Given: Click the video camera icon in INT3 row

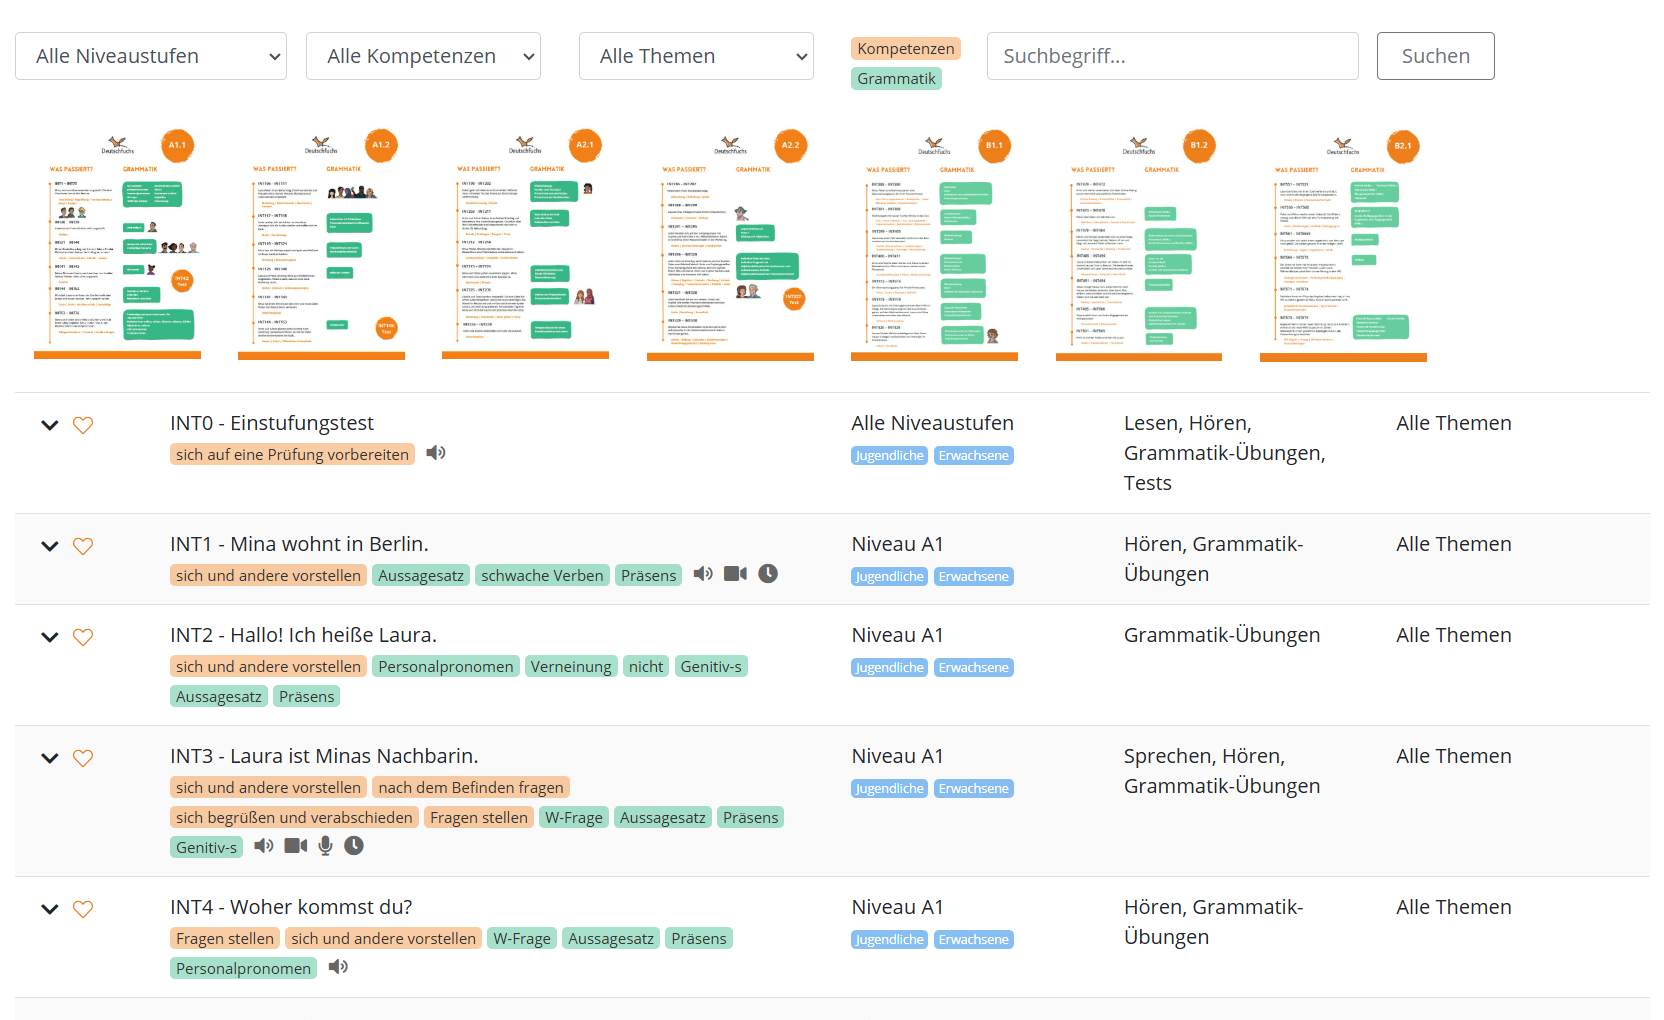Looking at the screenshot, I should coord(295,846).
